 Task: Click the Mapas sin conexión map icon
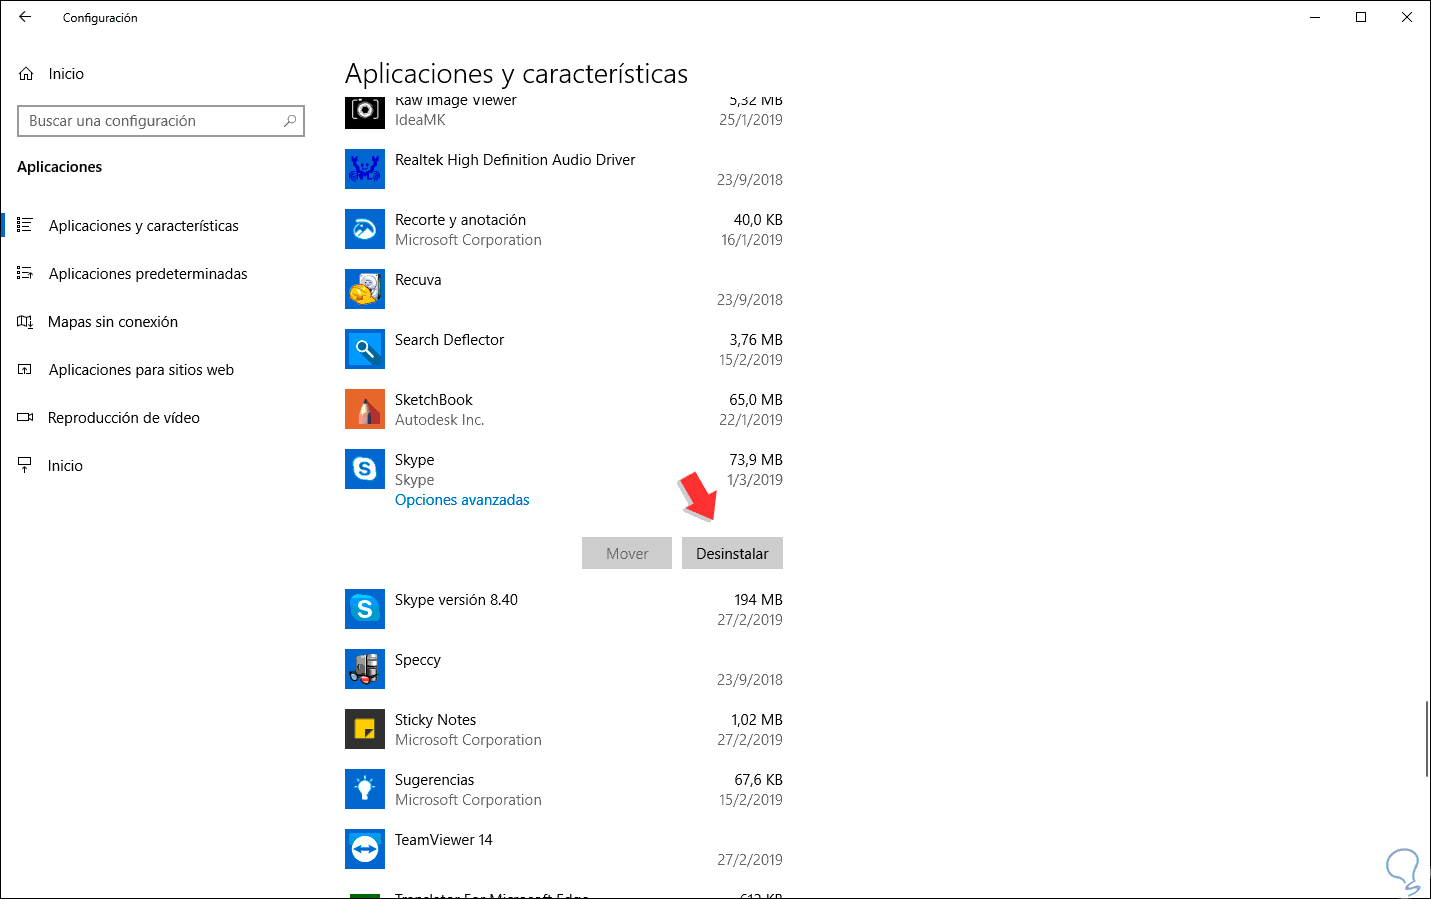(25, 321)
